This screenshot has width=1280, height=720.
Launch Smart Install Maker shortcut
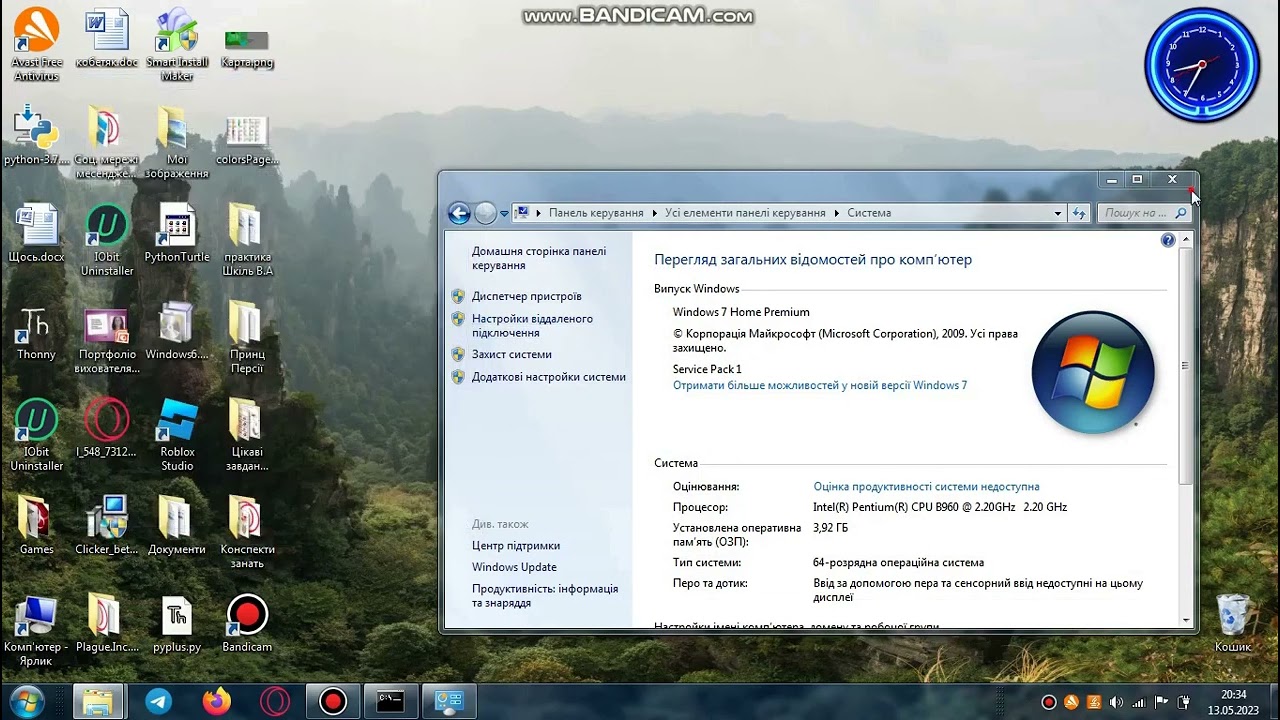coord(177,44)
